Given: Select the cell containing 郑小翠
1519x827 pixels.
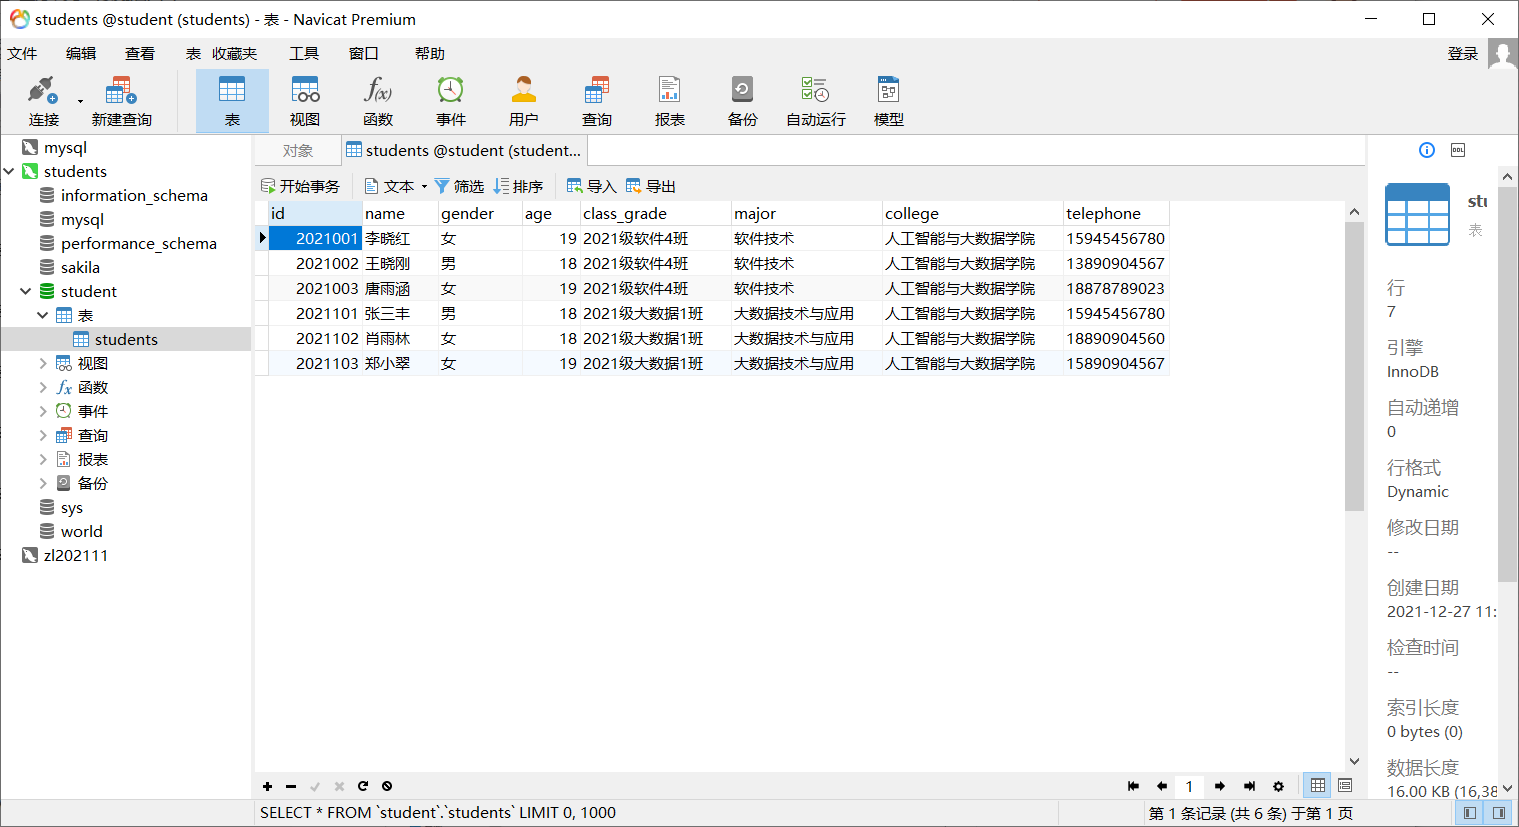Looking at the screenshot, I should click(x=400, y=363).
